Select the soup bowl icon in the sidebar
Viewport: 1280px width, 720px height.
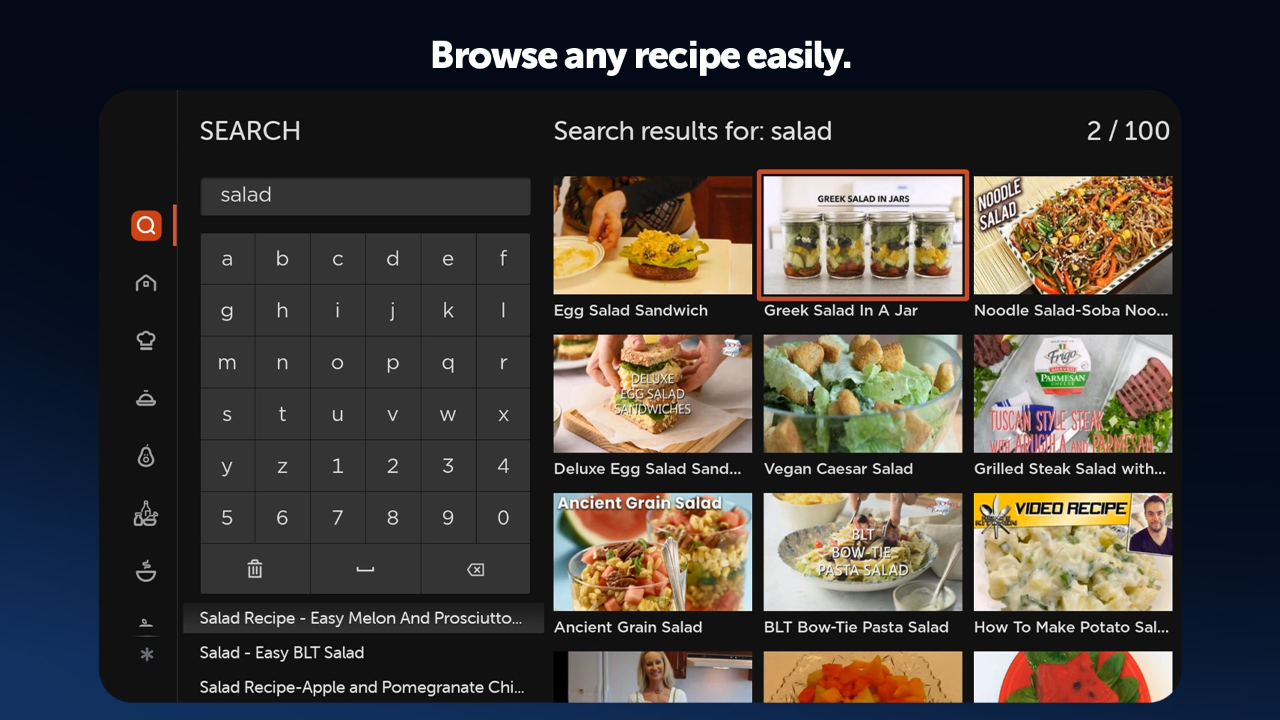point(146,571)
